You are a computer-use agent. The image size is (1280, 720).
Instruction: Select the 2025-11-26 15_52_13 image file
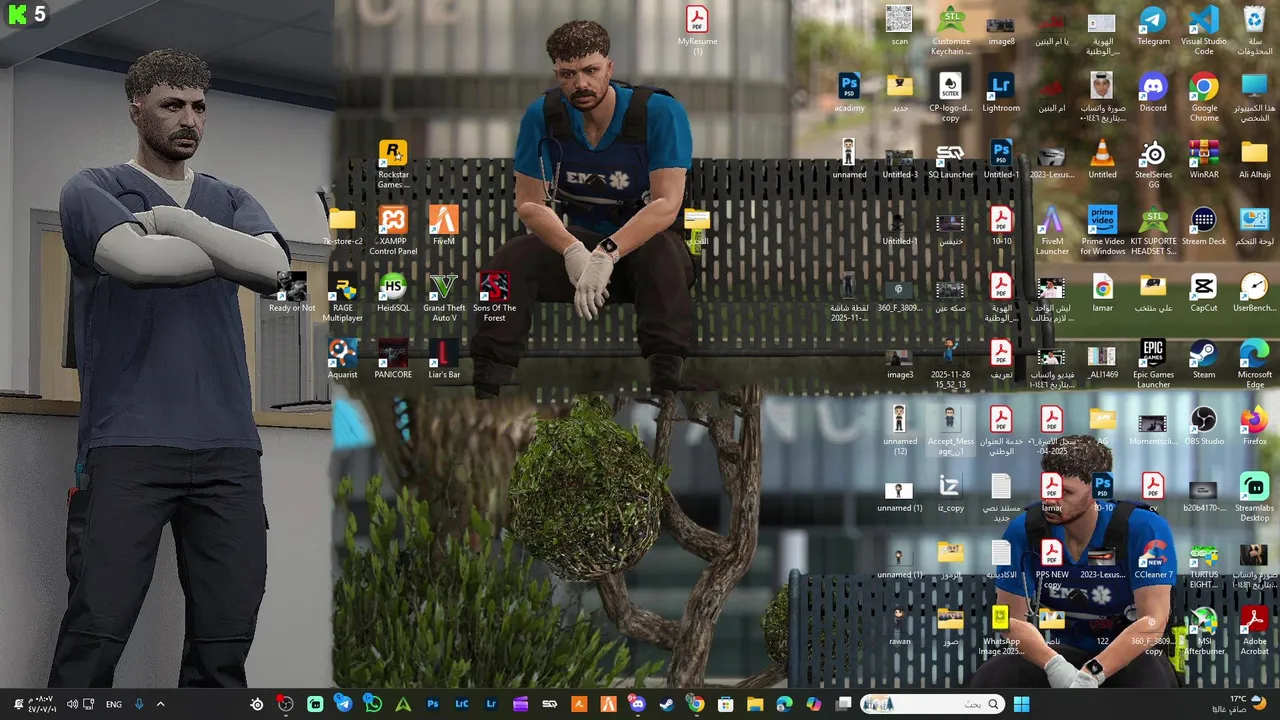[x=951, y=365]
